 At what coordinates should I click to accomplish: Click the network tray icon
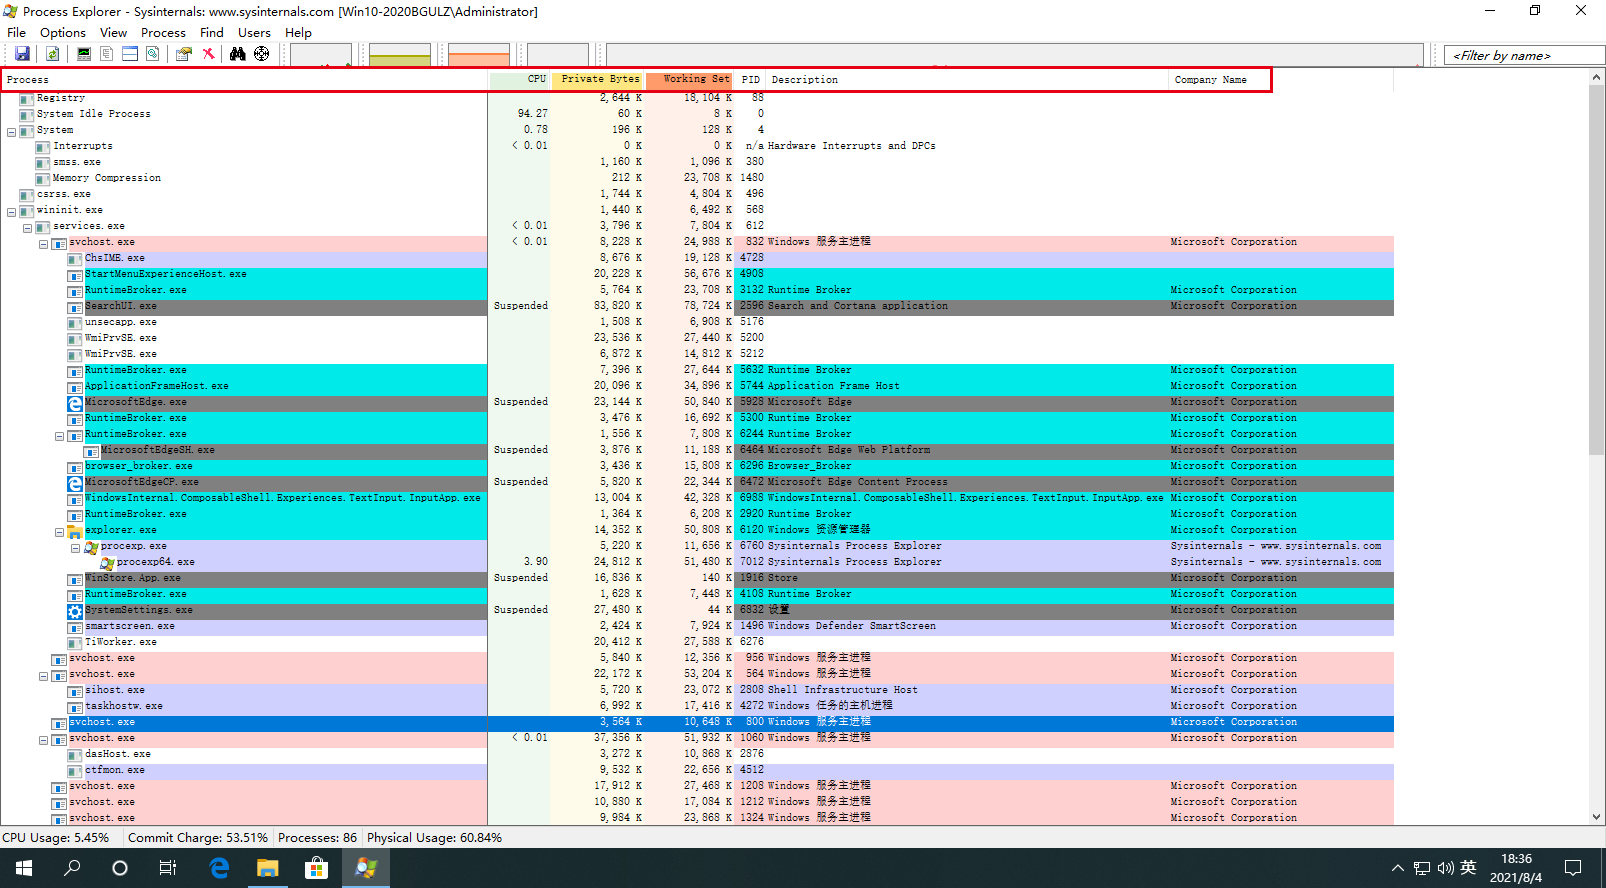(x=1422, y=868)
